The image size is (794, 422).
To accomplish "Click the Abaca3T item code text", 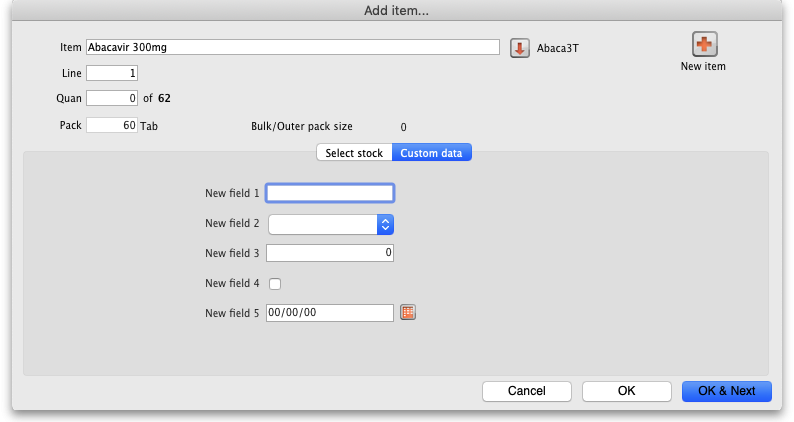I will [x=558, y=48].
